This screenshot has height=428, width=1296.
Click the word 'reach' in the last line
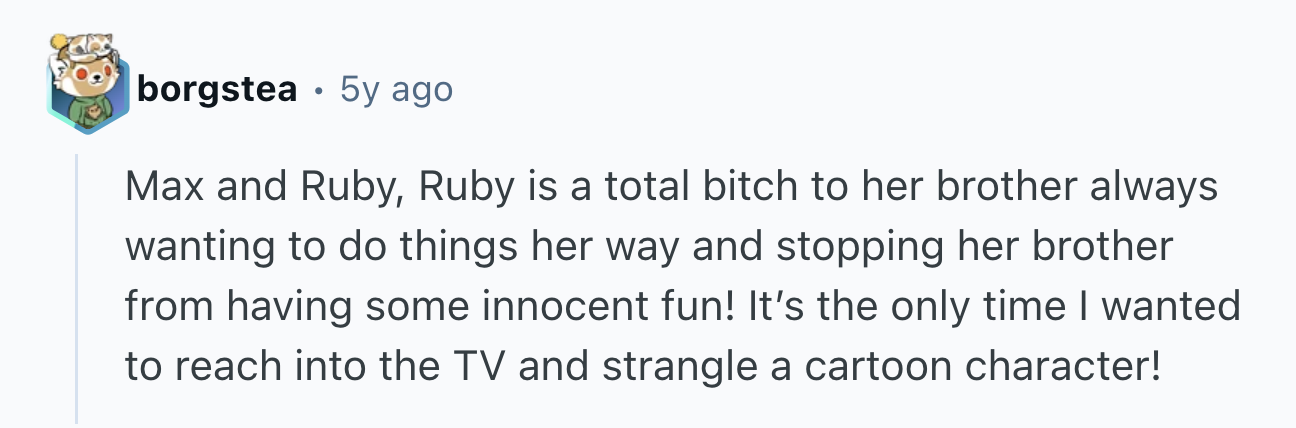point(220,367)
